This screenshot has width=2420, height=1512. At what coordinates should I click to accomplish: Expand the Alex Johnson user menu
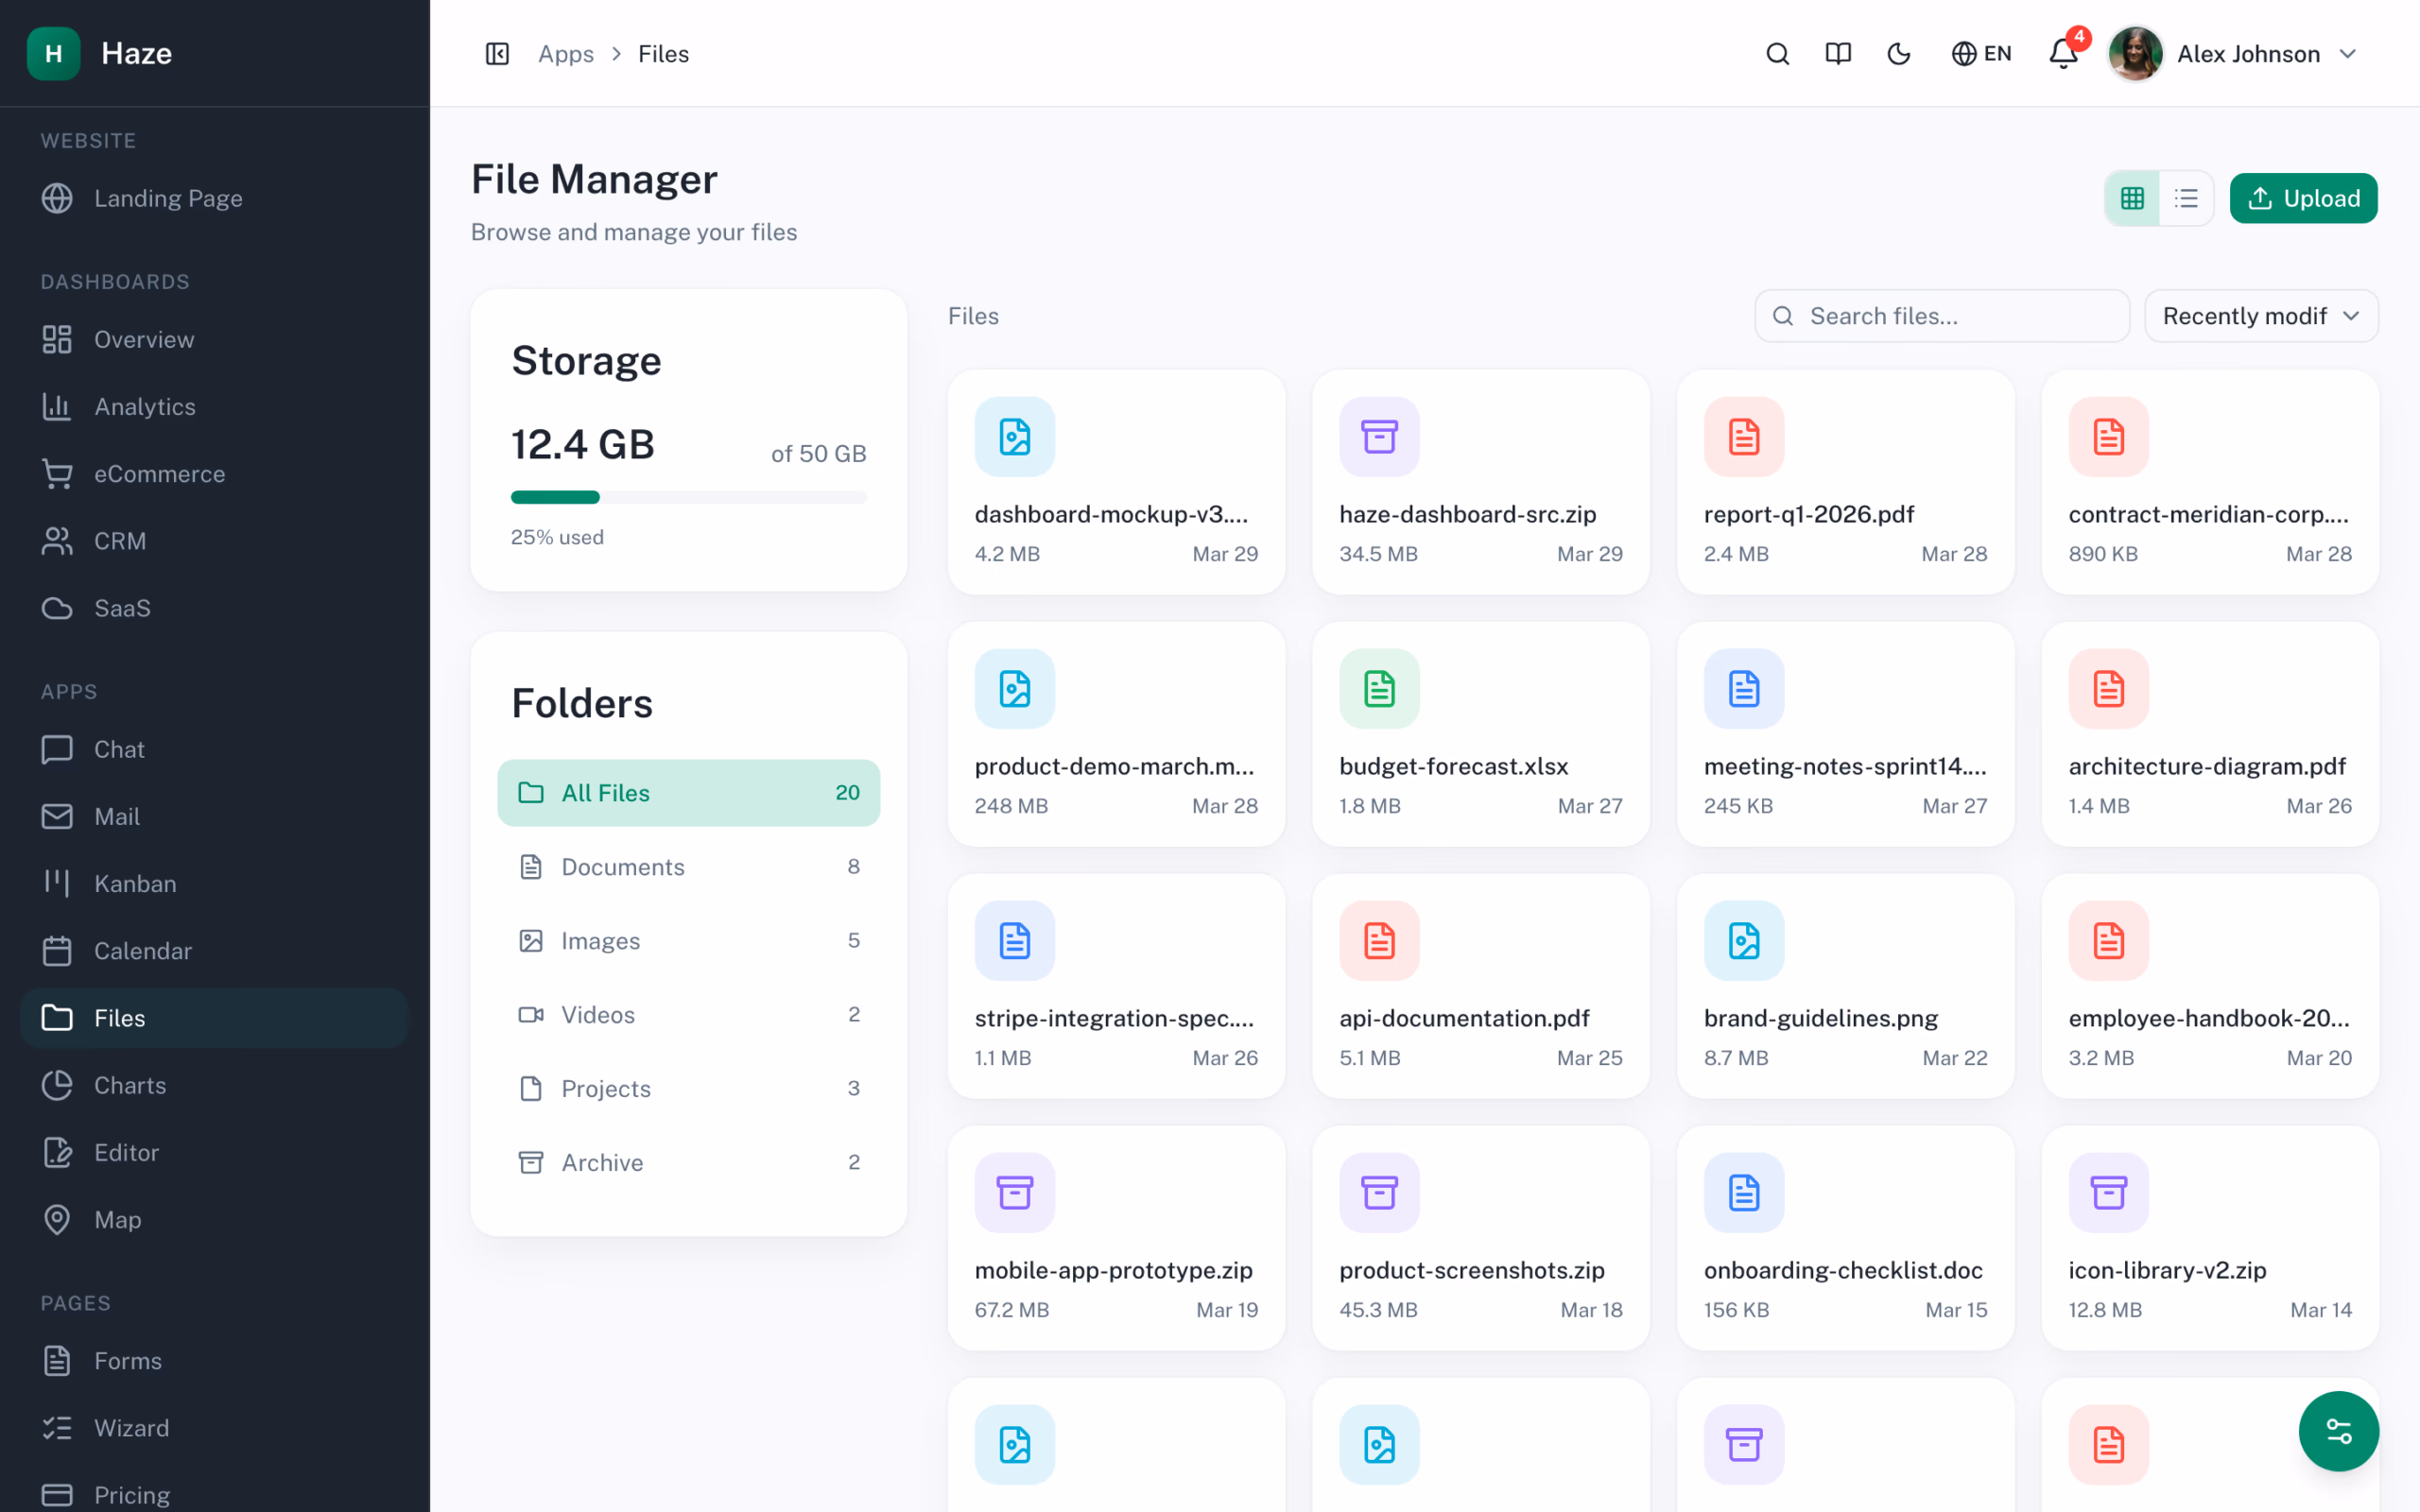point(2235,54)
